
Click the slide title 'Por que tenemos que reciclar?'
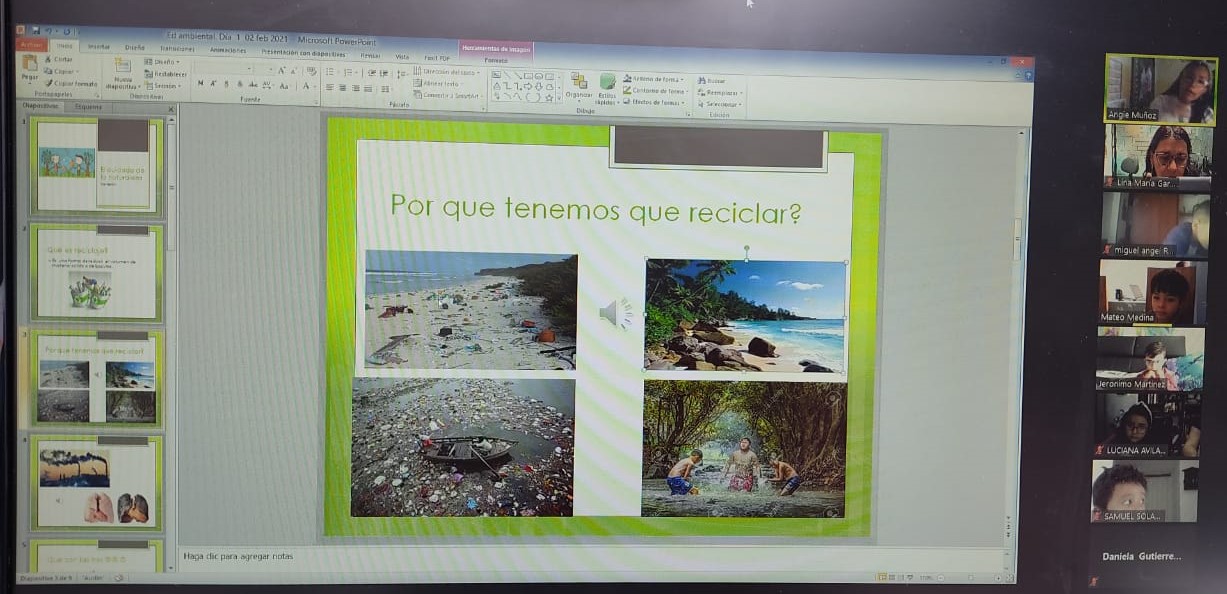pos(597,208)
